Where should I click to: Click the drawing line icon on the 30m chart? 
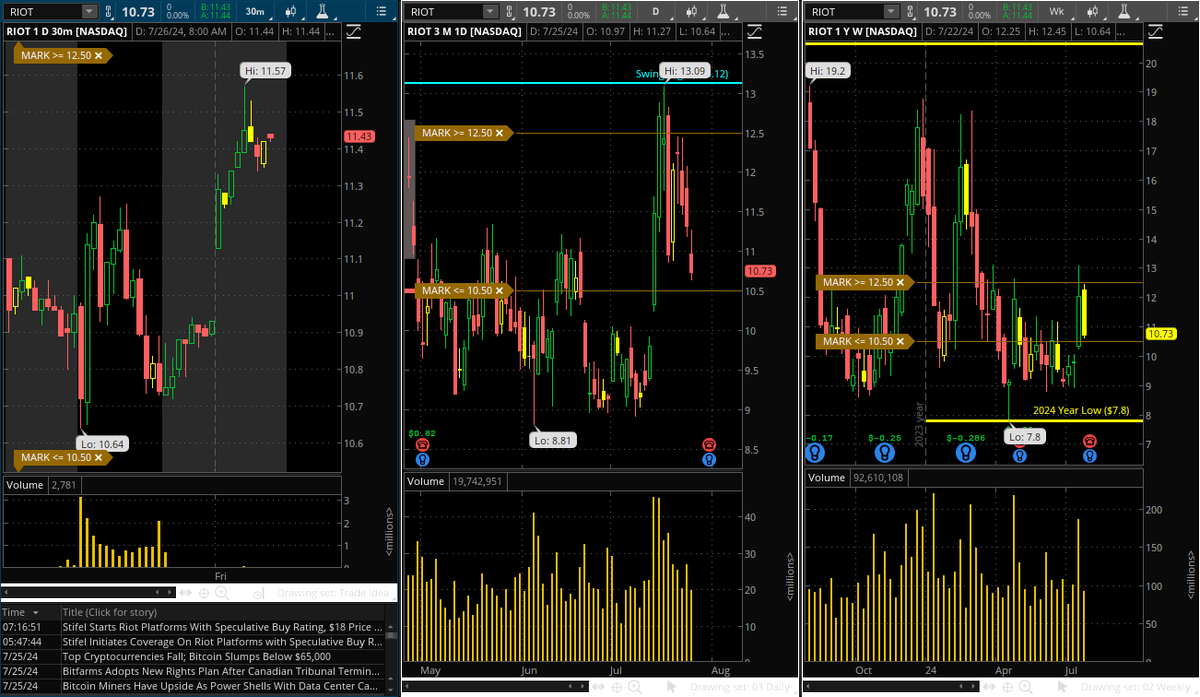[354, 32]
